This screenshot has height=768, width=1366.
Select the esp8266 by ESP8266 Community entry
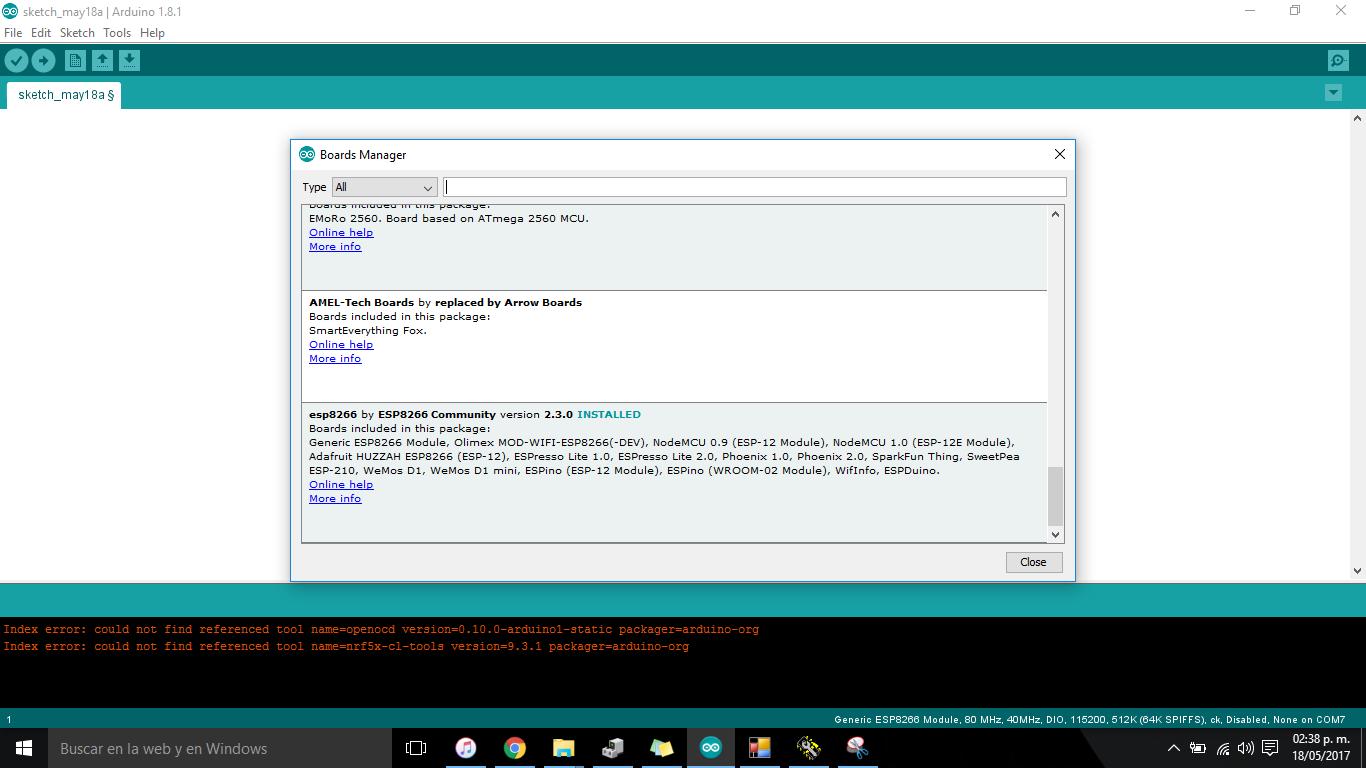(x=674, y=472)
